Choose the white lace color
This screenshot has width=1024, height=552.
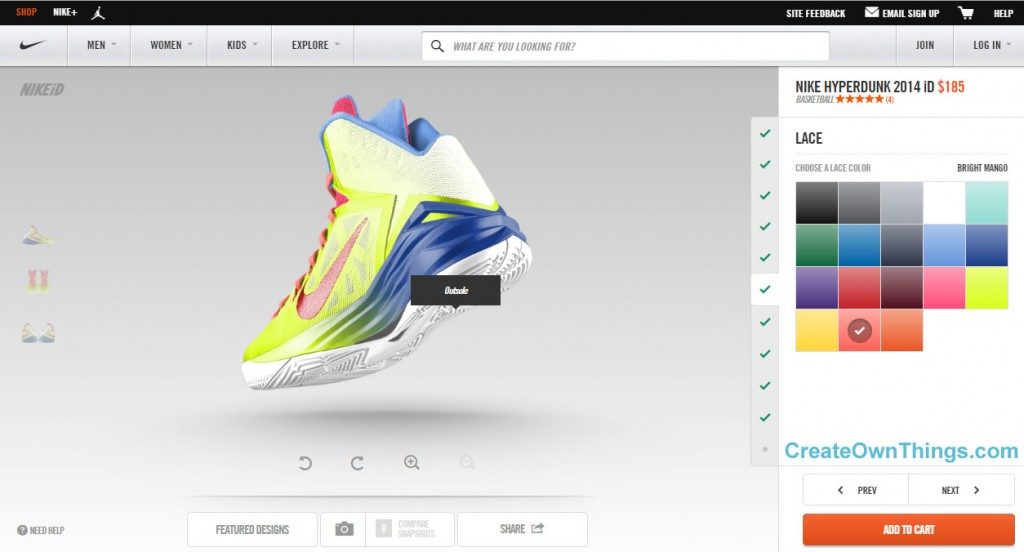pos(944,203)
